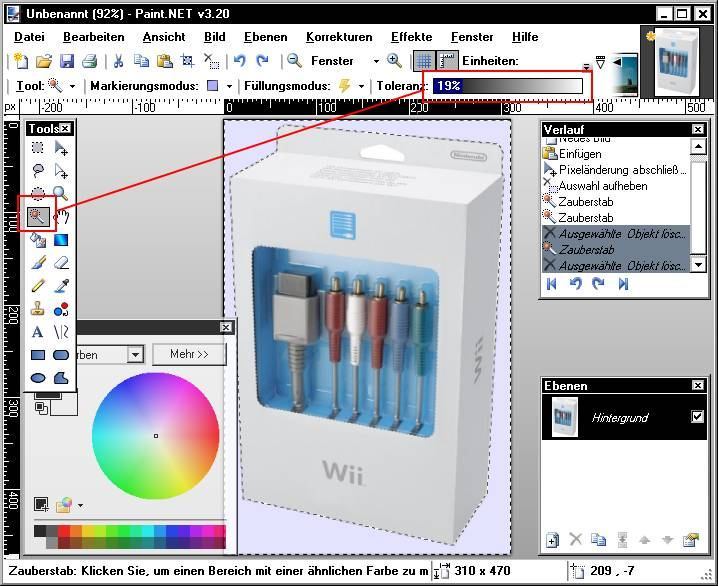Click the Print icon
718x586 pixels.
(x=90, y=61)
